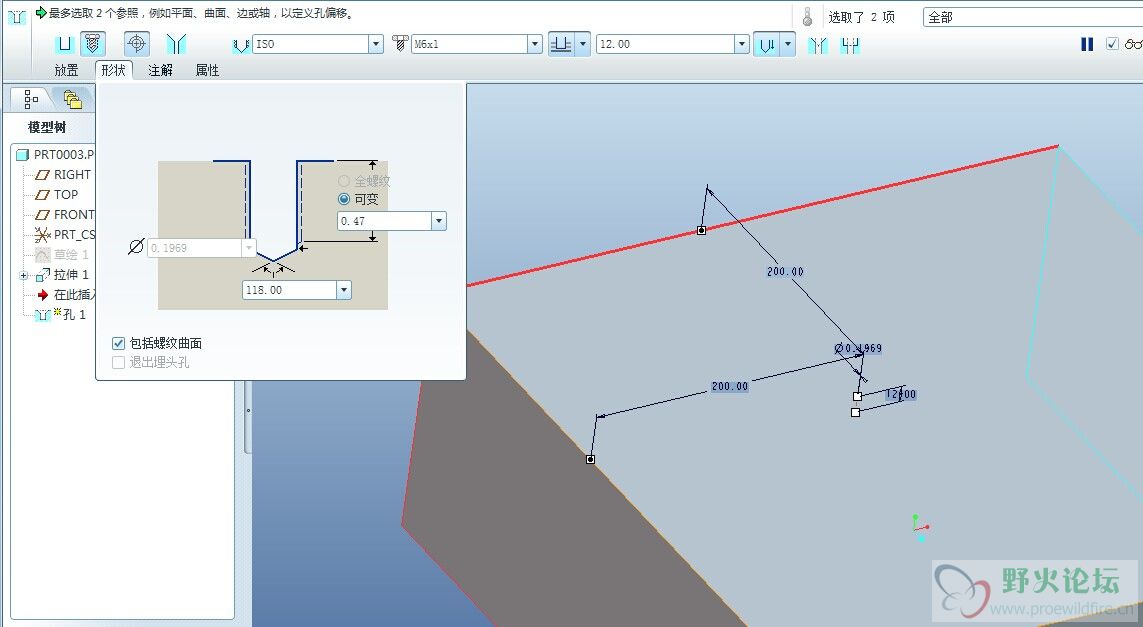
Task: Open the 118.00 tip angle dropdown
Action: point(343,290)
